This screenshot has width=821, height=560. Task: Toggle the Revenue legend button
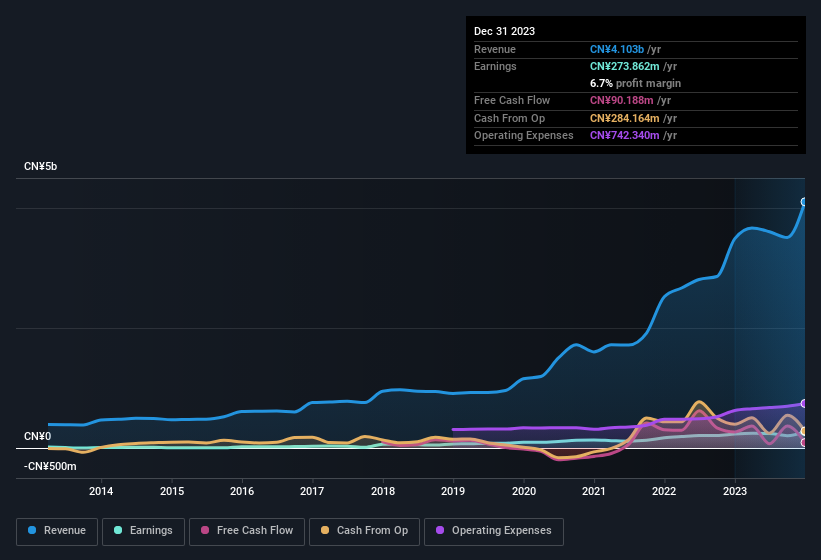click(x=57, y=531)
